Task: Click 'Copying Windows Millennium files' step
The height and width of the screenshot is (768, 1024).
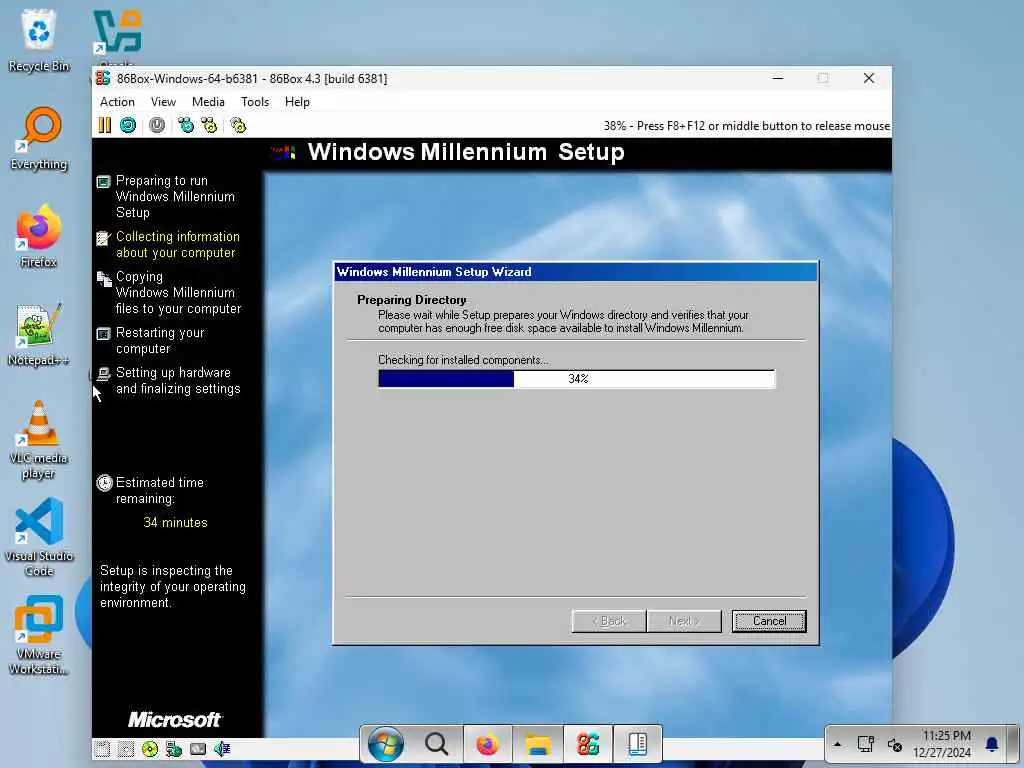Action: 178,293
